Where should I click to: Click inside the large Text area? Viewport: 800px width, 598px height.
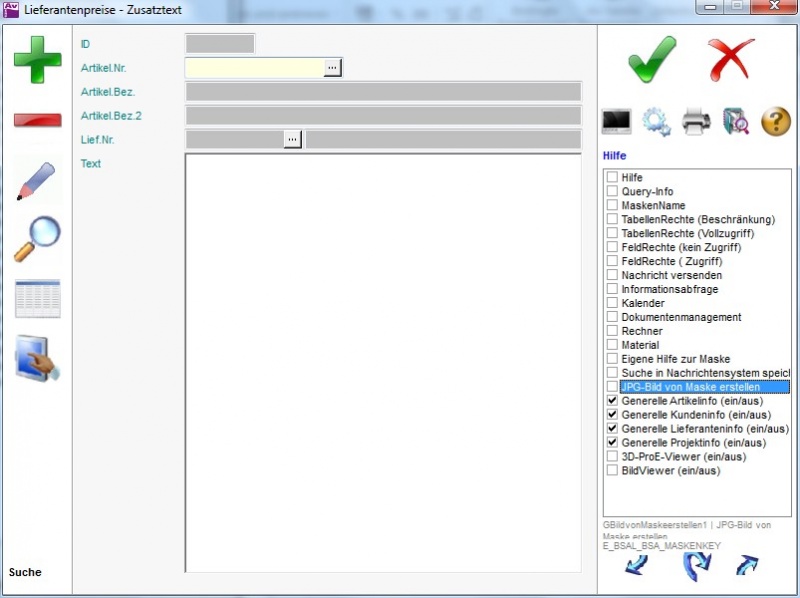pos(383,362)
